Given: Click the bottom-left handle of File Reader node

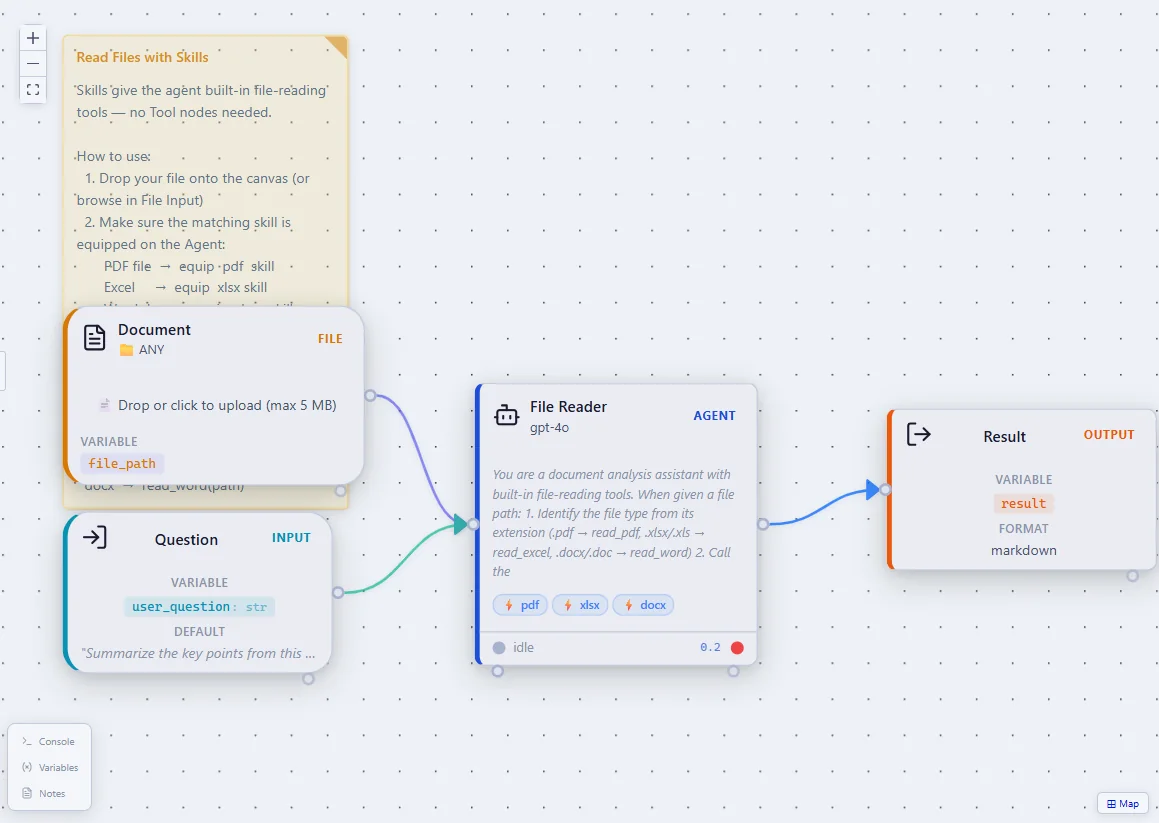Looking at the screenshot, I should (x=497, y=671).
